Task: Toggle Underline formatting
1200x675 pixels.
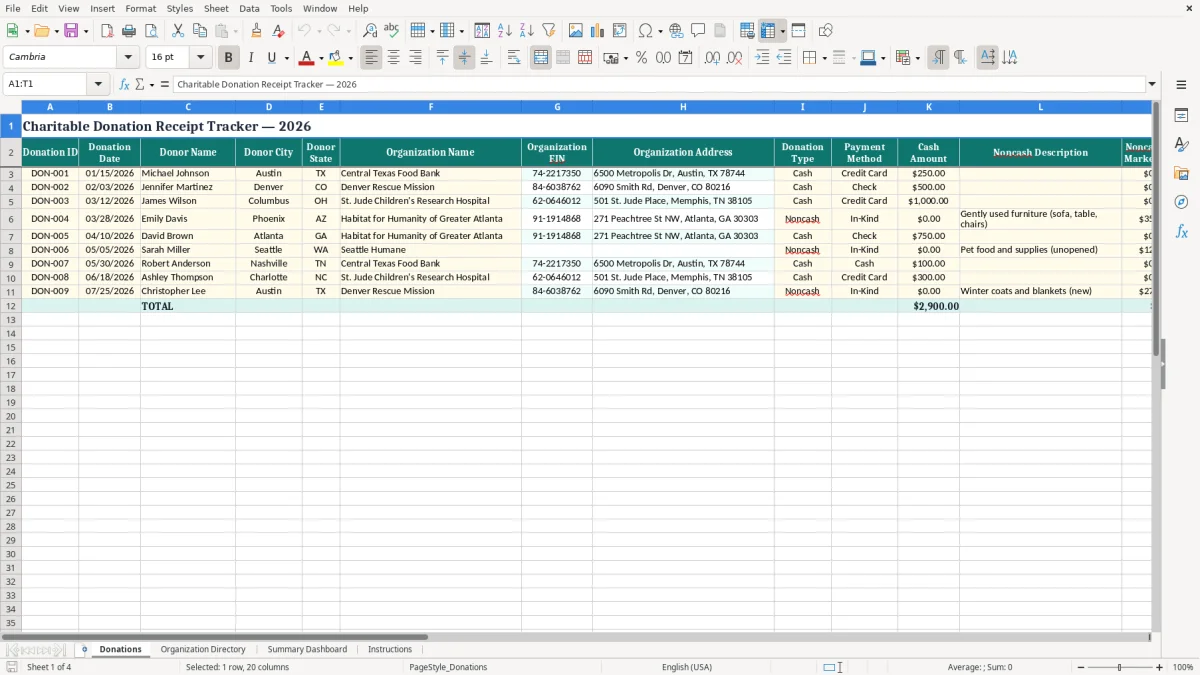Action: (271, 58)
